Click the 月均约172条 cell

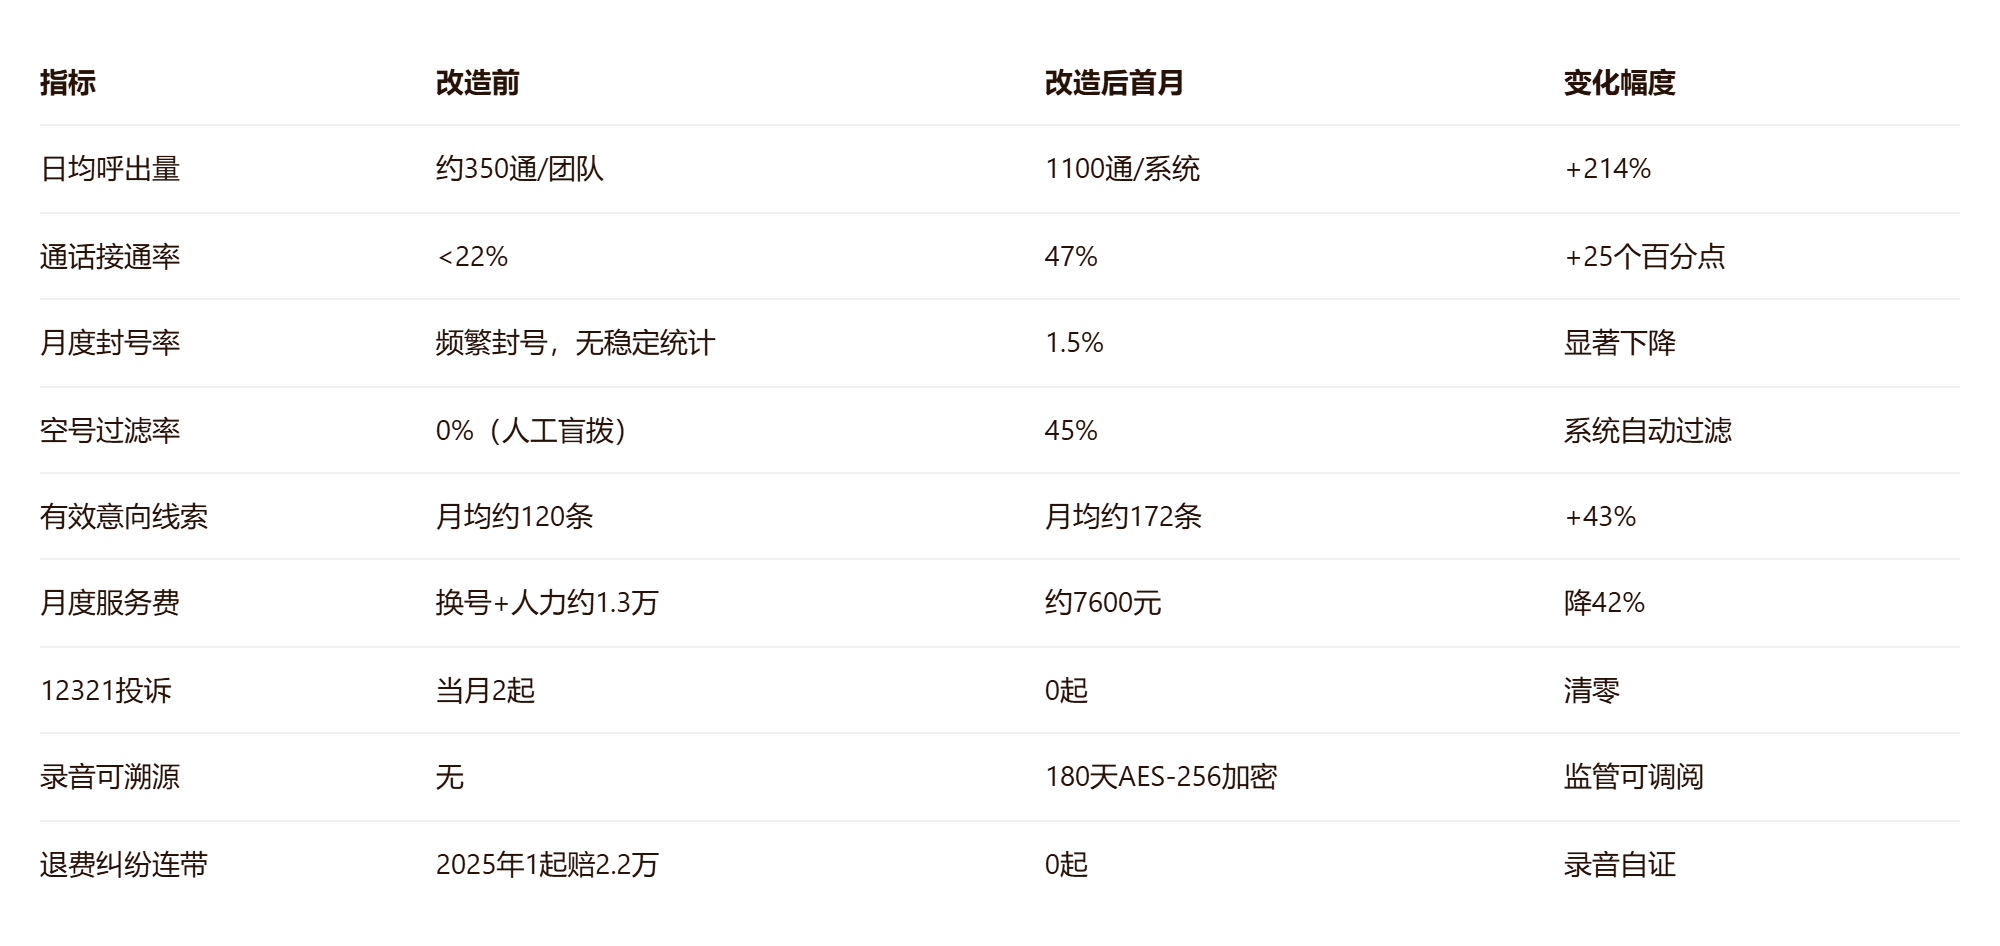[1123, 517]
